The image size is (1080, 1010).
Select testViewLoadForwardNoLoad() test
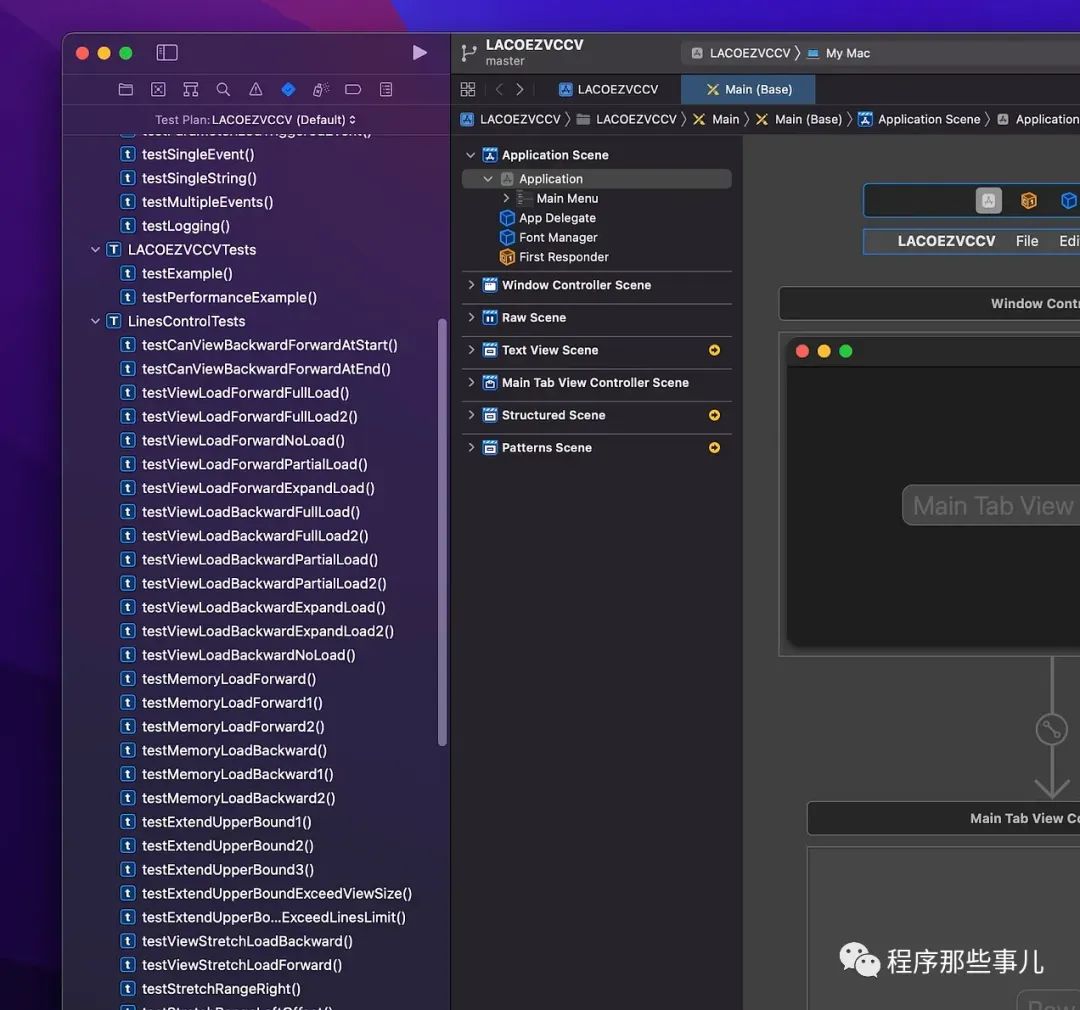pos(242,440)
